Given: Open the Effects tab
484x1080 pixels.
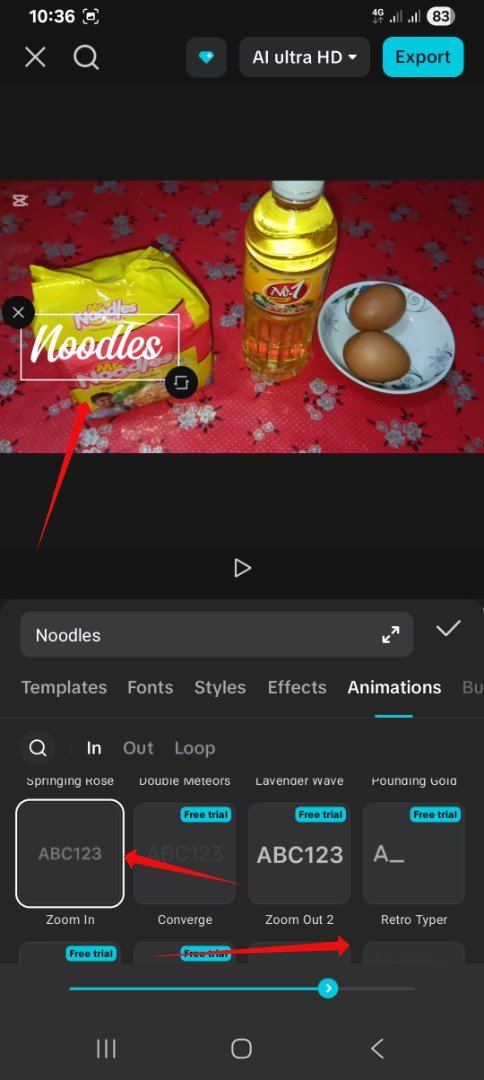Looking at the screenshot, I should (297, 687).
